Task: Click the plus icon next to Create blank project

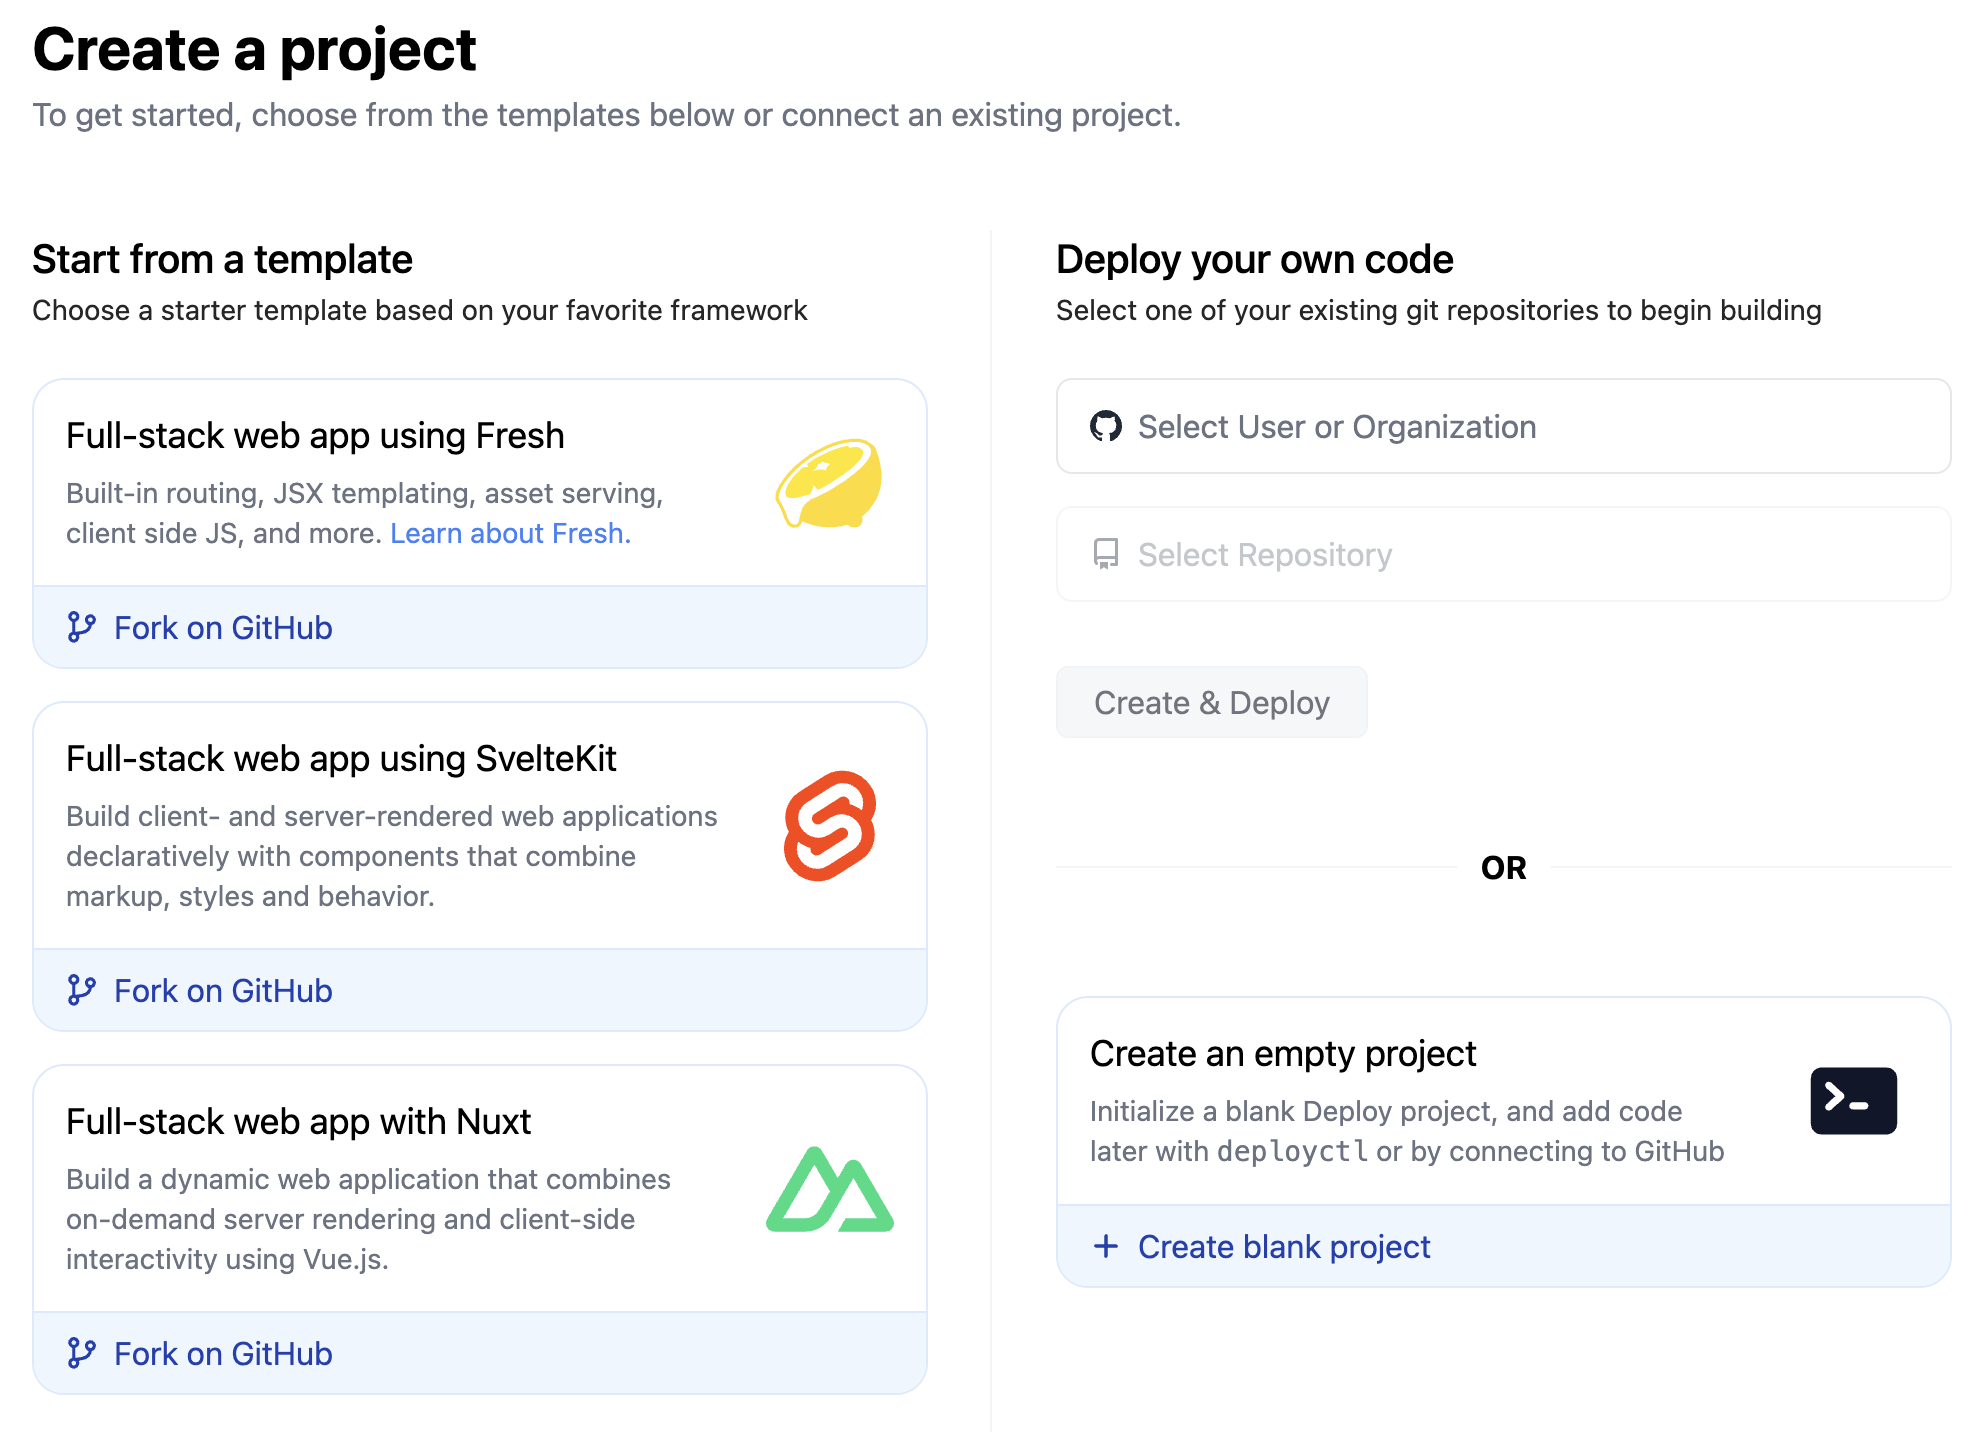Action: 1106,1247
